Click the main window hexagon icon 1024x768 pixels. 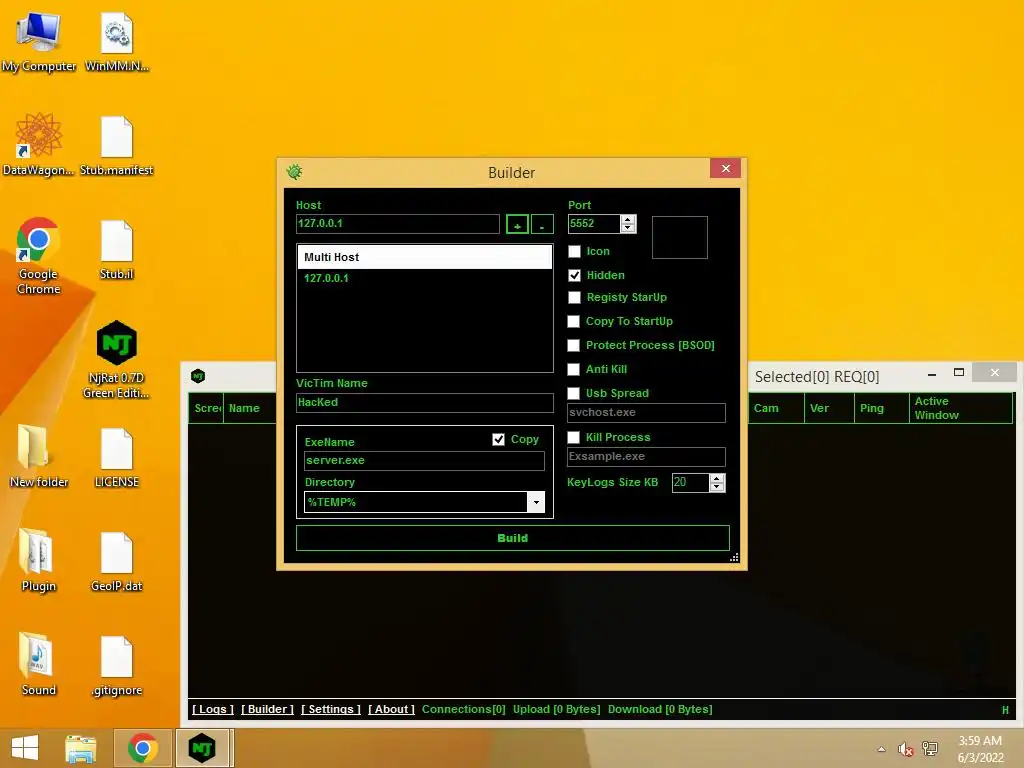(198, 376)
